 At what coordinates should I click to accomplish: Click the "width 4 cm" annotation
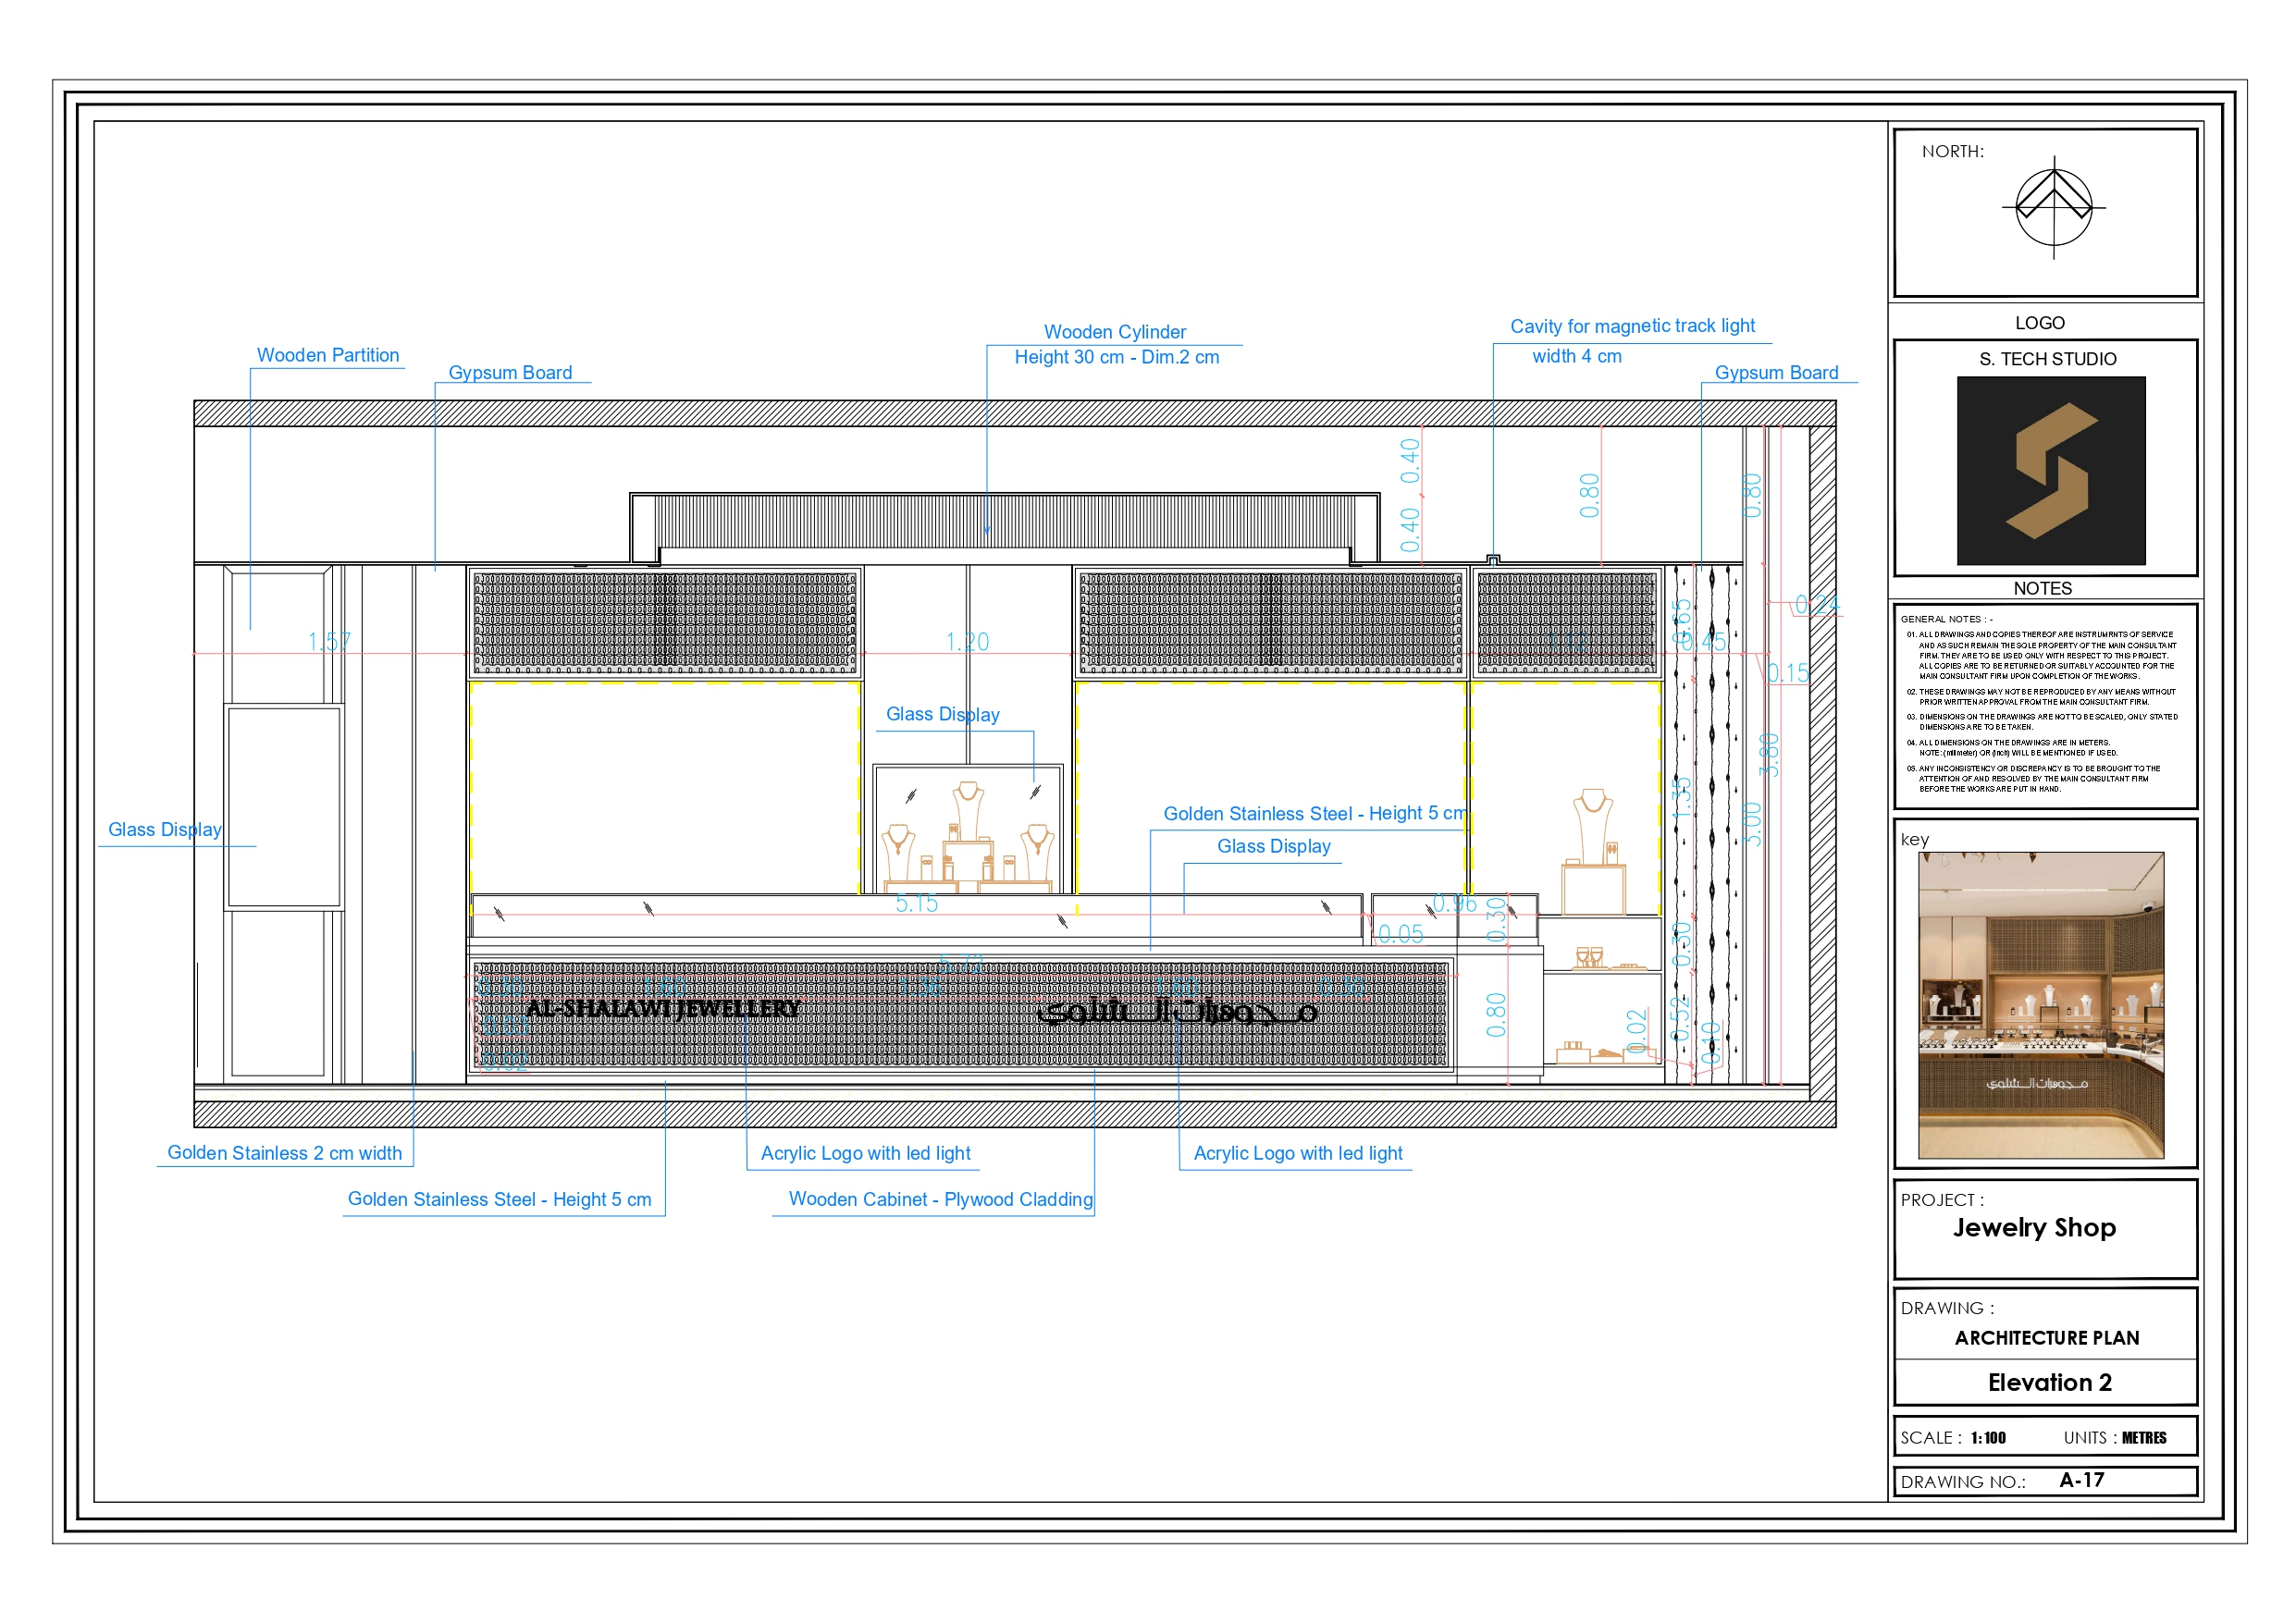1576,356
